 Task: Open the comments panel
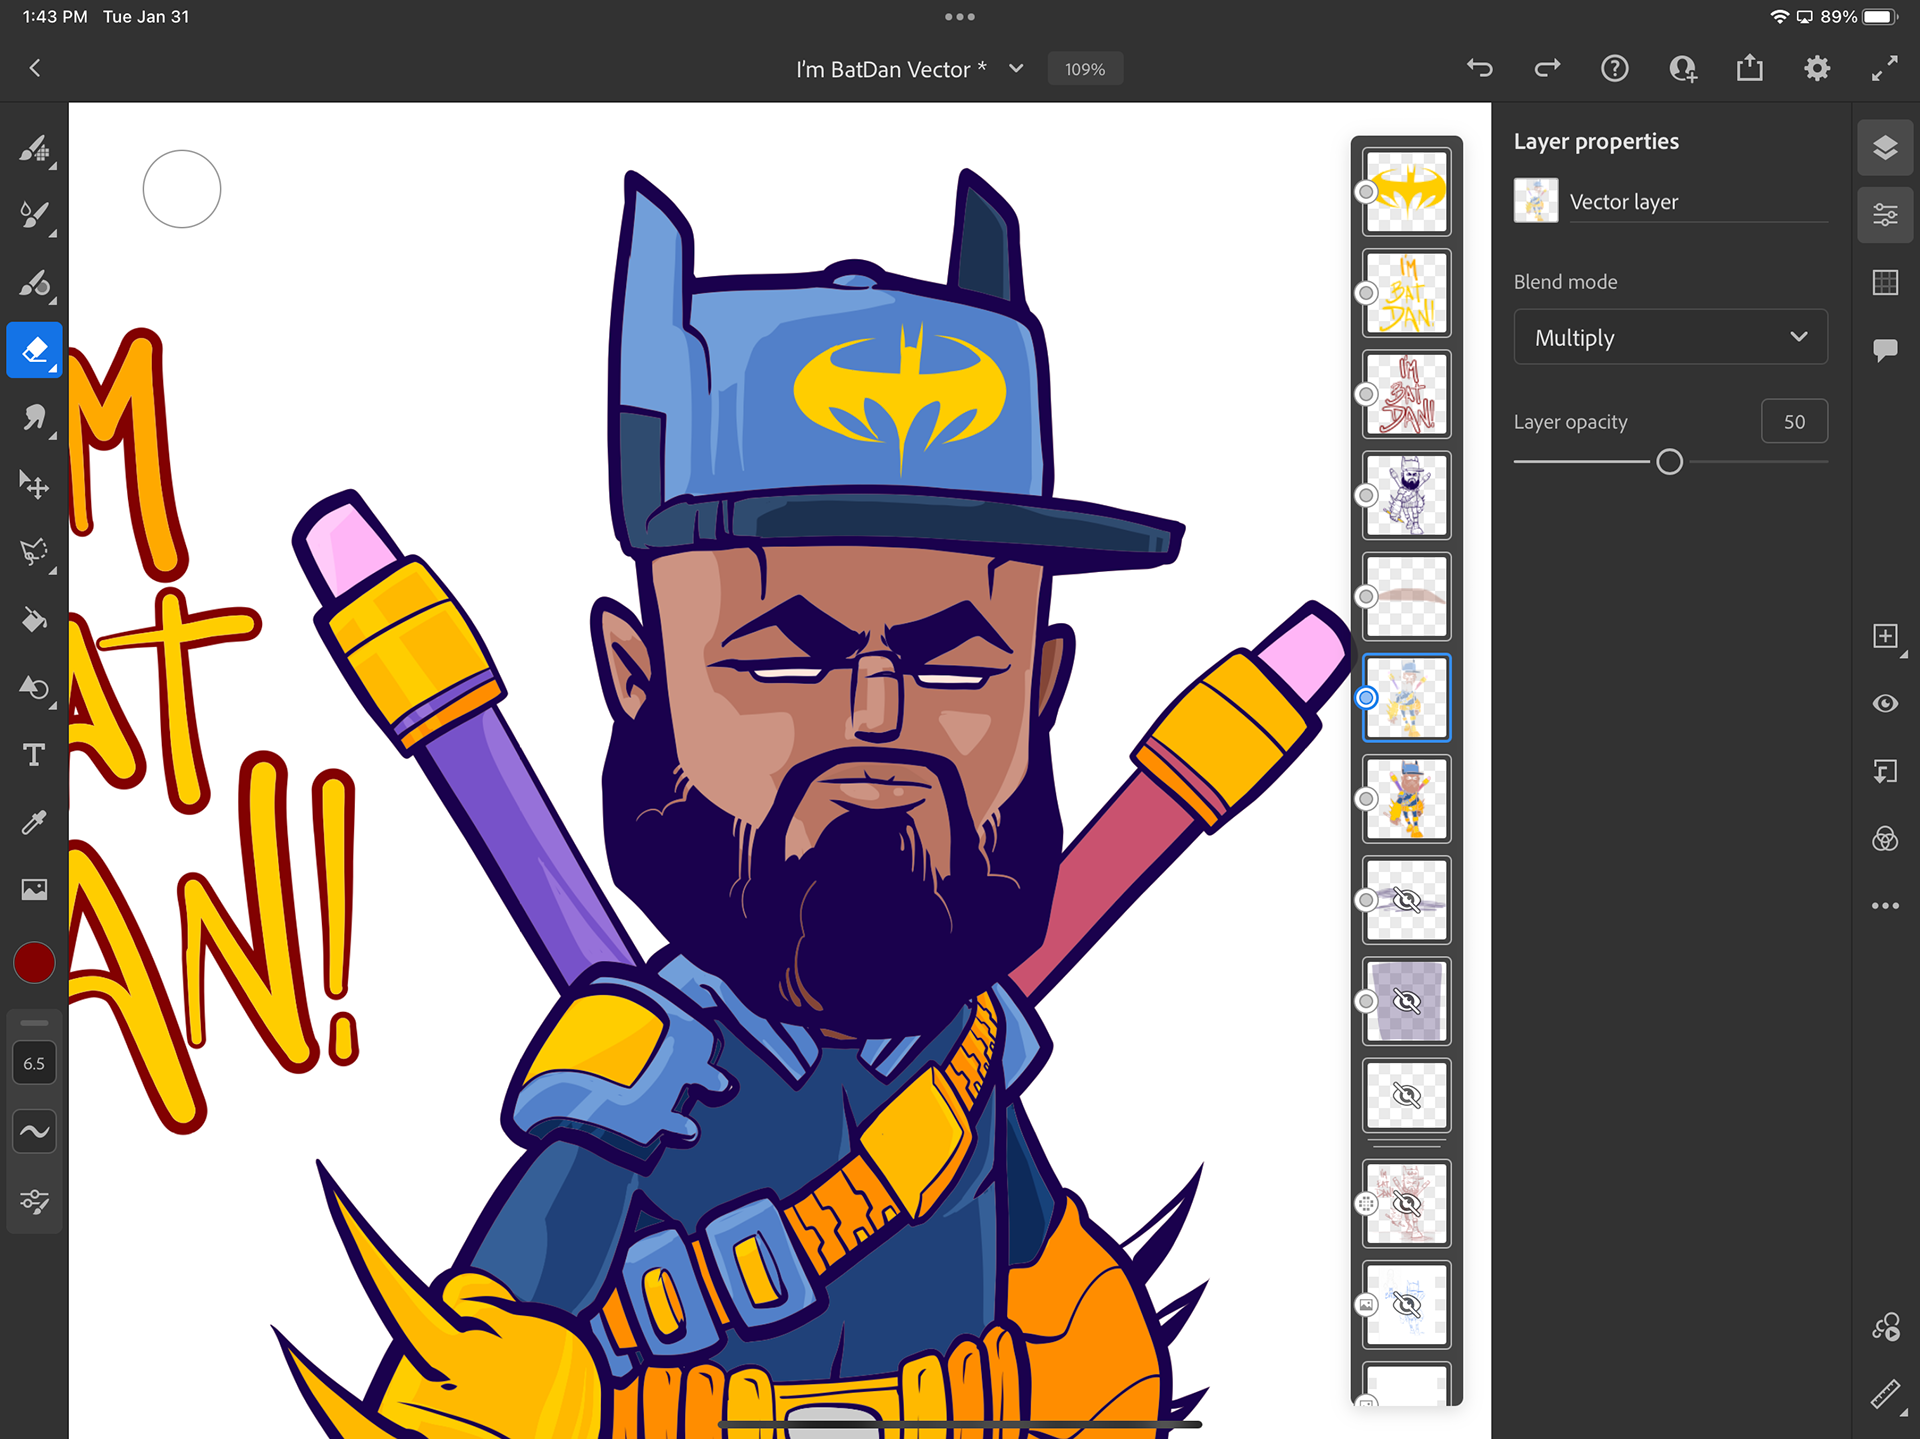1885,350
